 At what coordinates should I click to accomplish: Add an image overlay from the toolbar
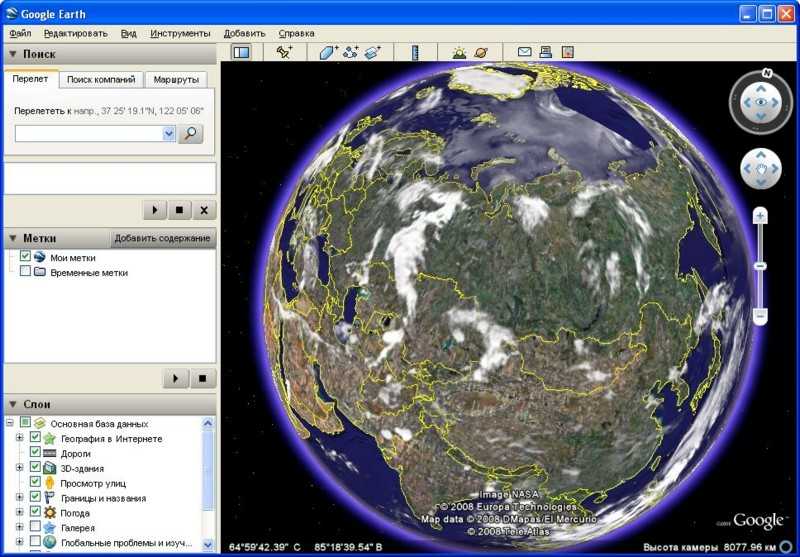[x=373, y=52]
